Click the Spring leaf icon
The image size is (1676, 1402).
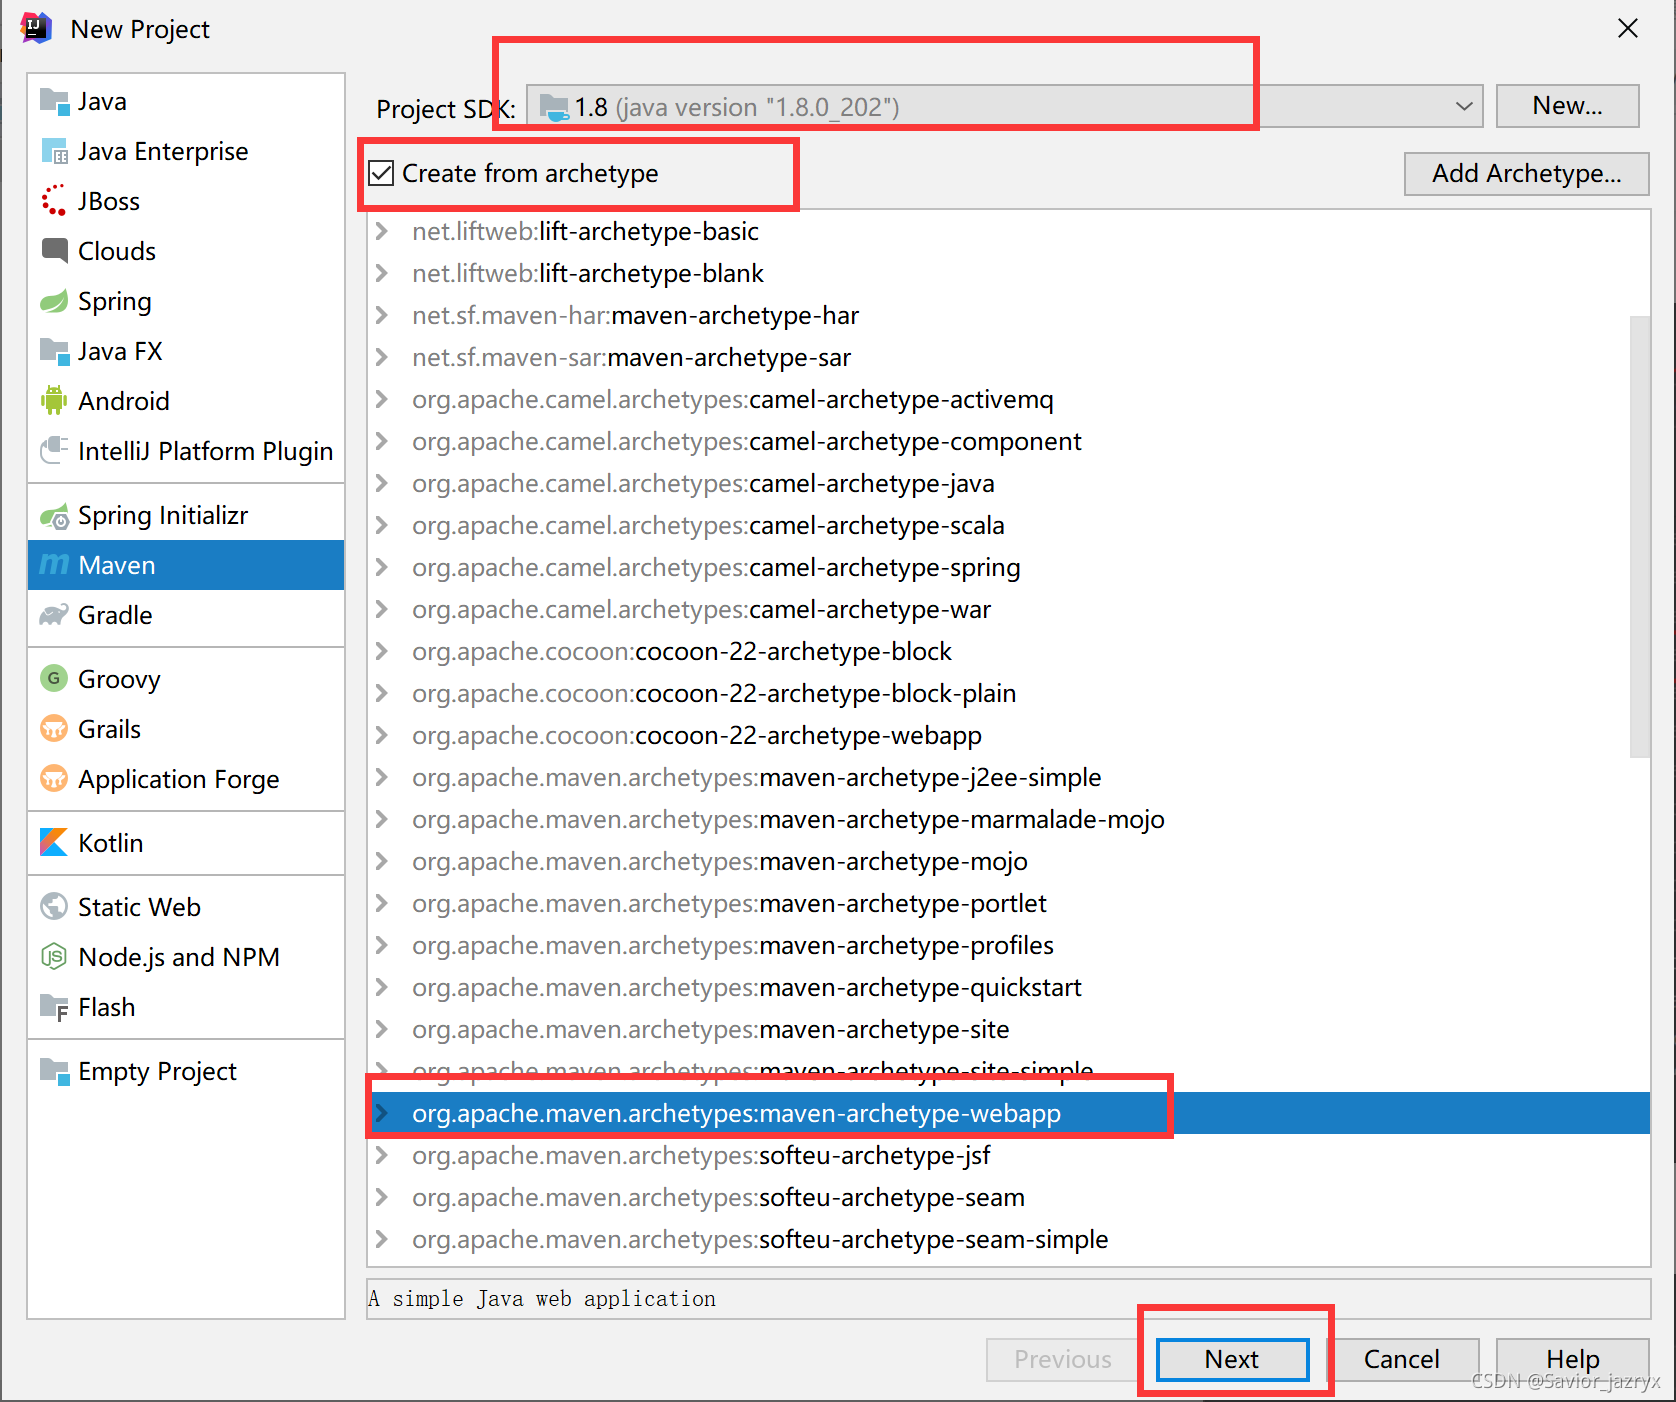pos(54,301)
